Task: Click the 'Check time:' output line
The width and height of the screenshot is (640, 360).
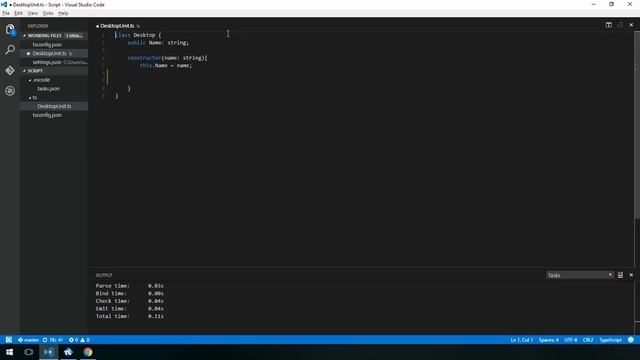Action: tap(130, 301)
